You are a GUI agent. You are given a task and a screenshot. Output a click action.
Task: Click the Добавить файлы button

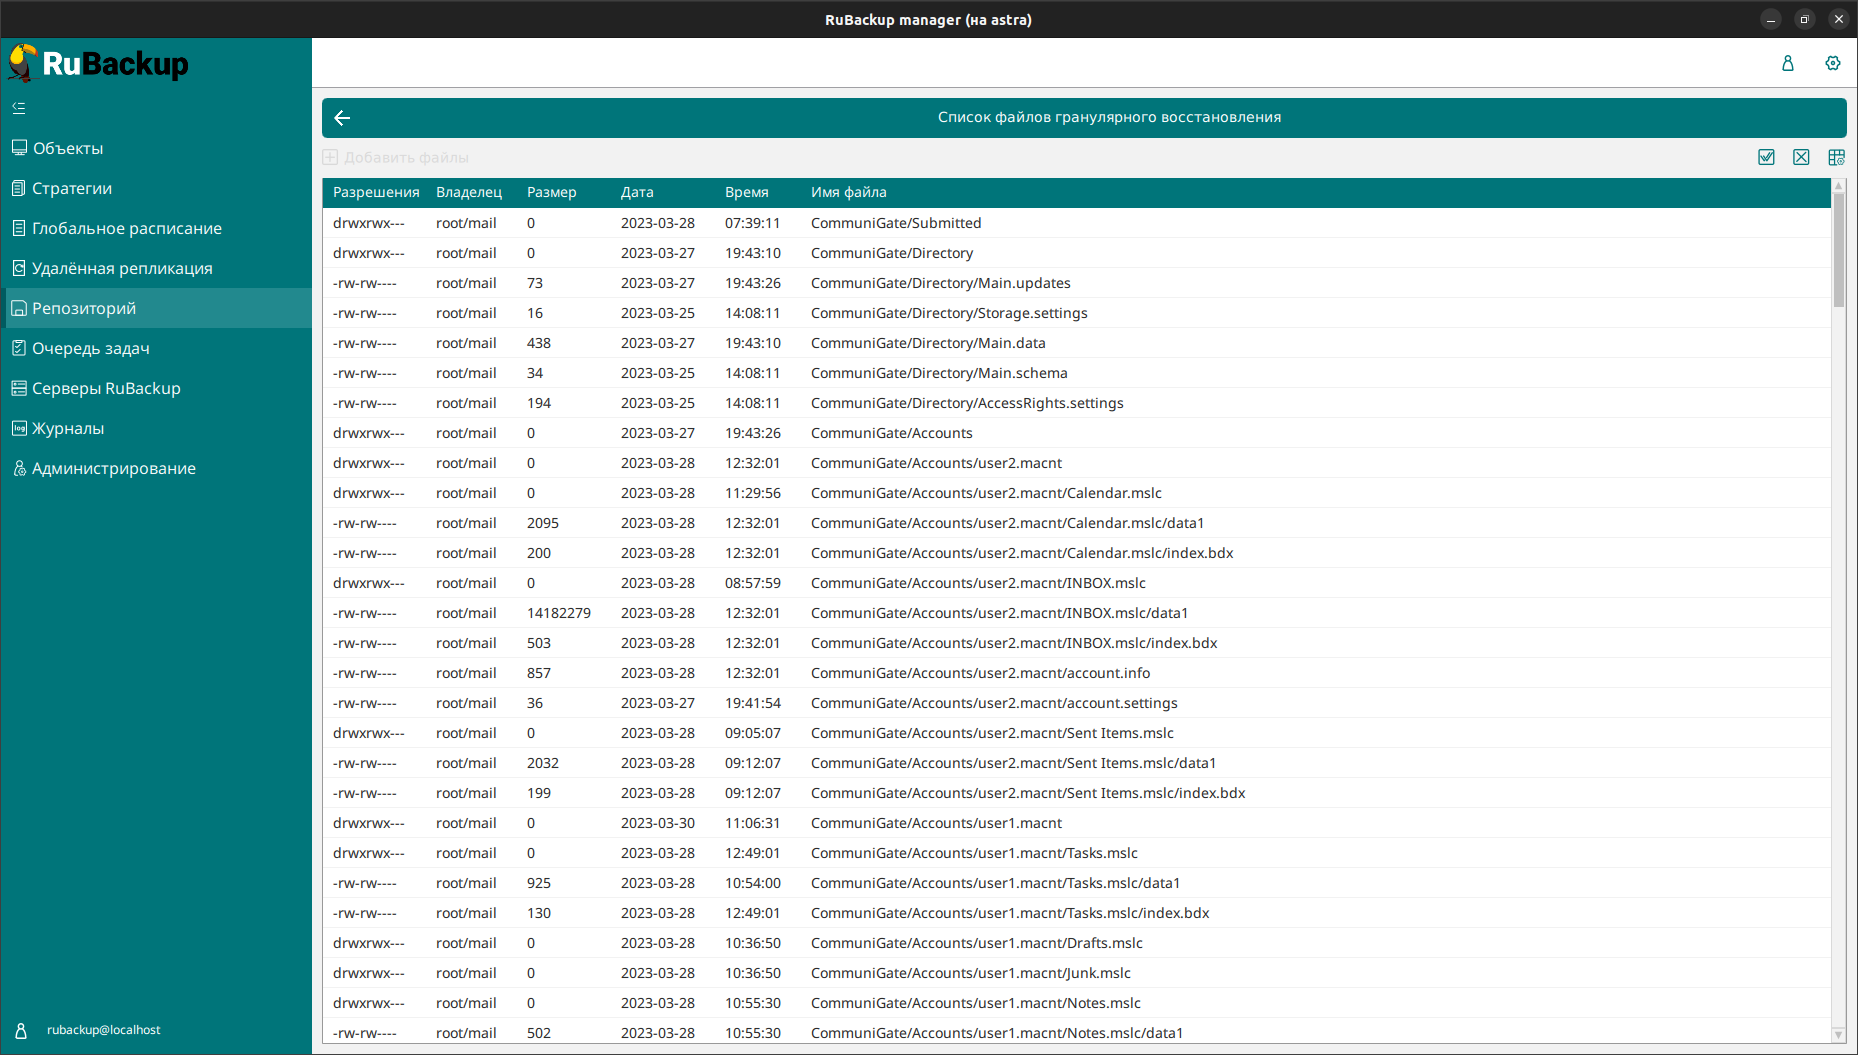click(396, 157)
